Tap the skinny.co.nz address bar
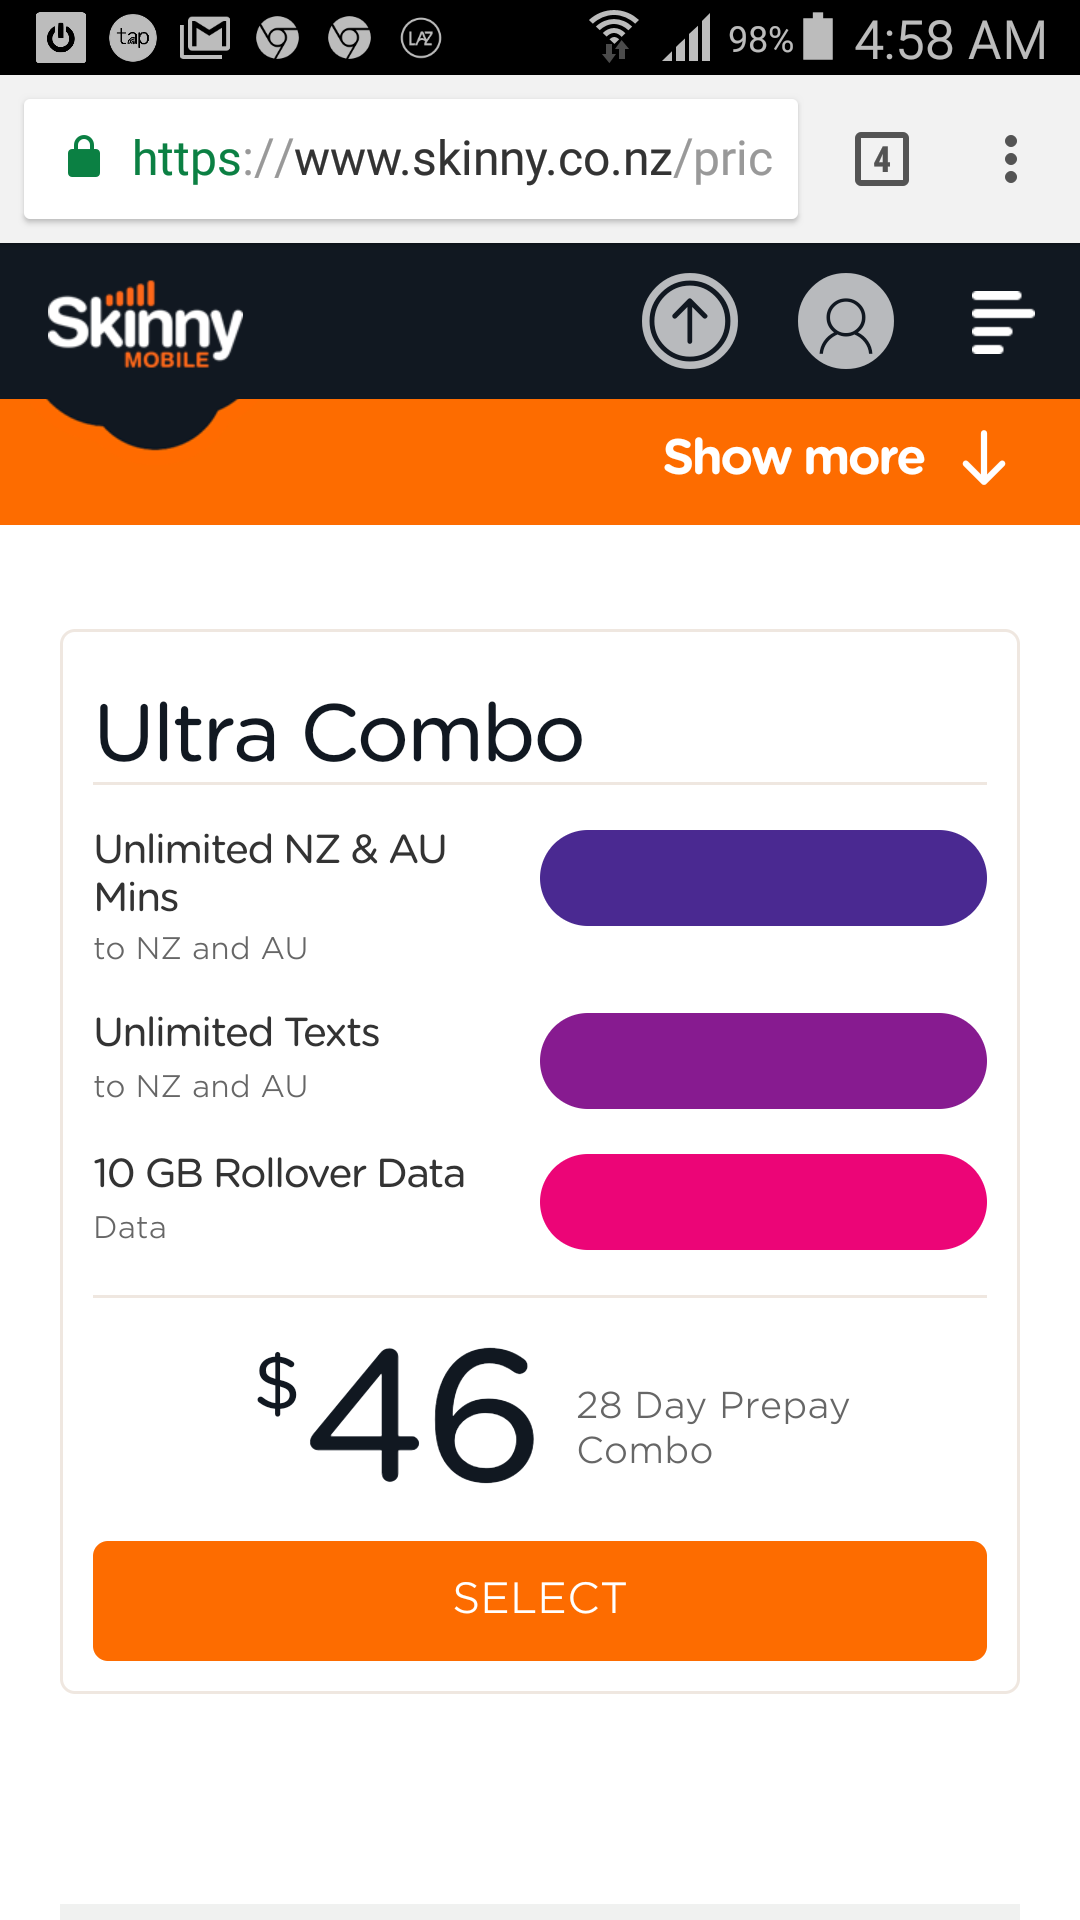 (450, 159)
